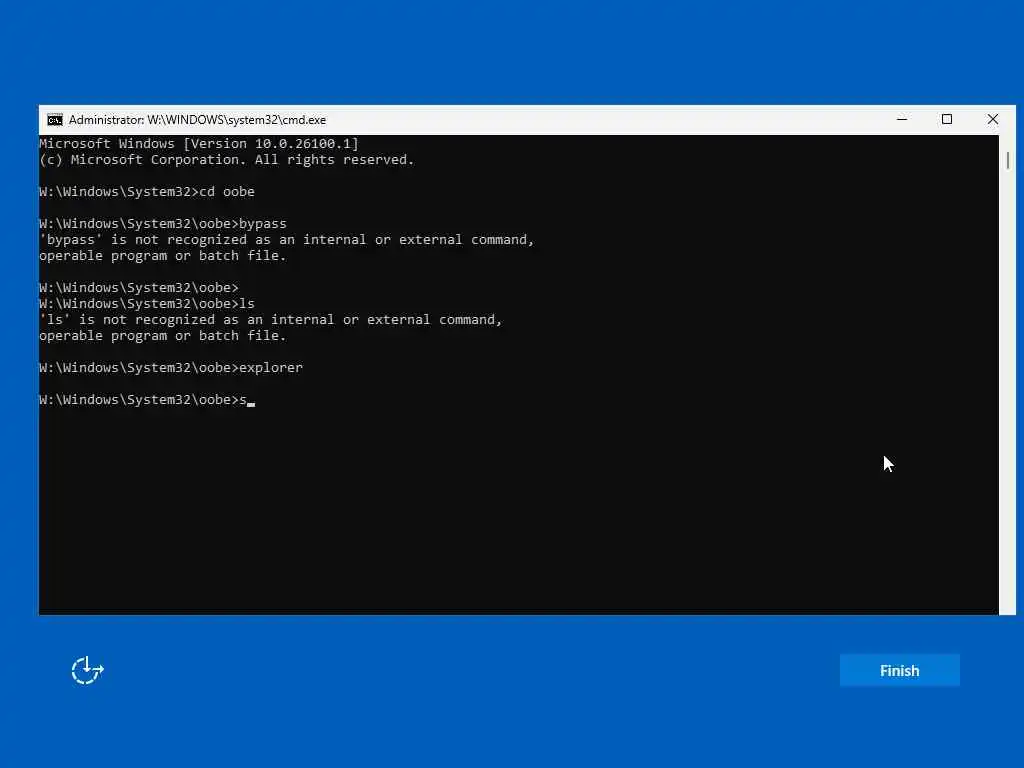The image size is (1024, 768).
Task: Click the line ending with 'oobe>ls'
Action: click(147, 304)
